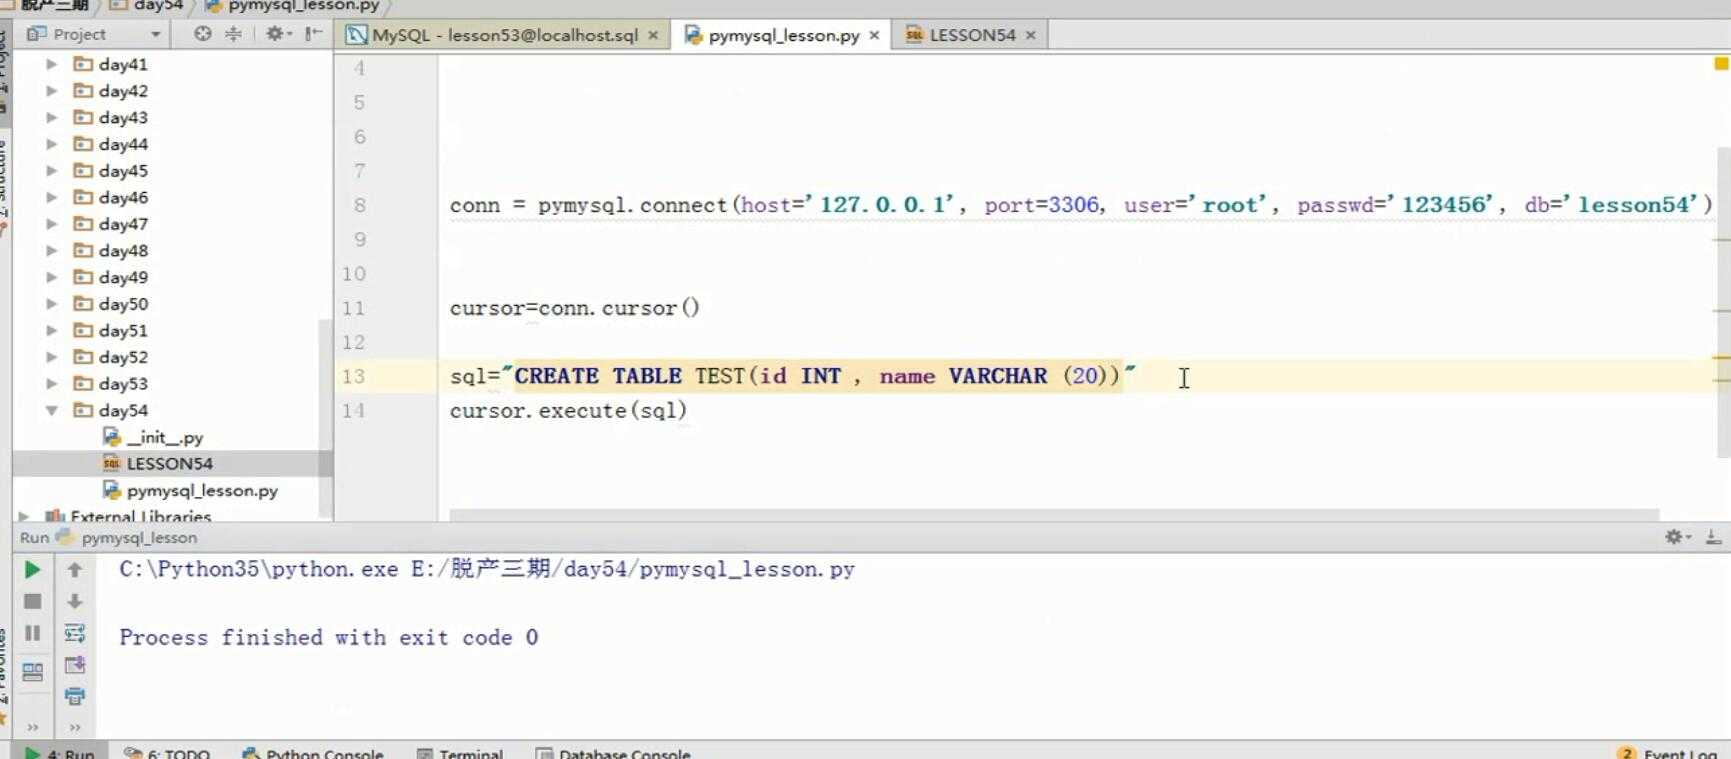This screenshot has height=759, width=1731.
Task: Click the Project panel vertical scrollbar
Action: 324,418
